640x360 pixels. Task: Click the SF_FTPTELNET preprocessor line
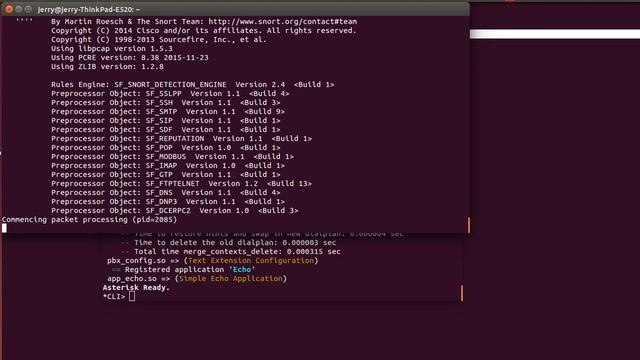182,184
